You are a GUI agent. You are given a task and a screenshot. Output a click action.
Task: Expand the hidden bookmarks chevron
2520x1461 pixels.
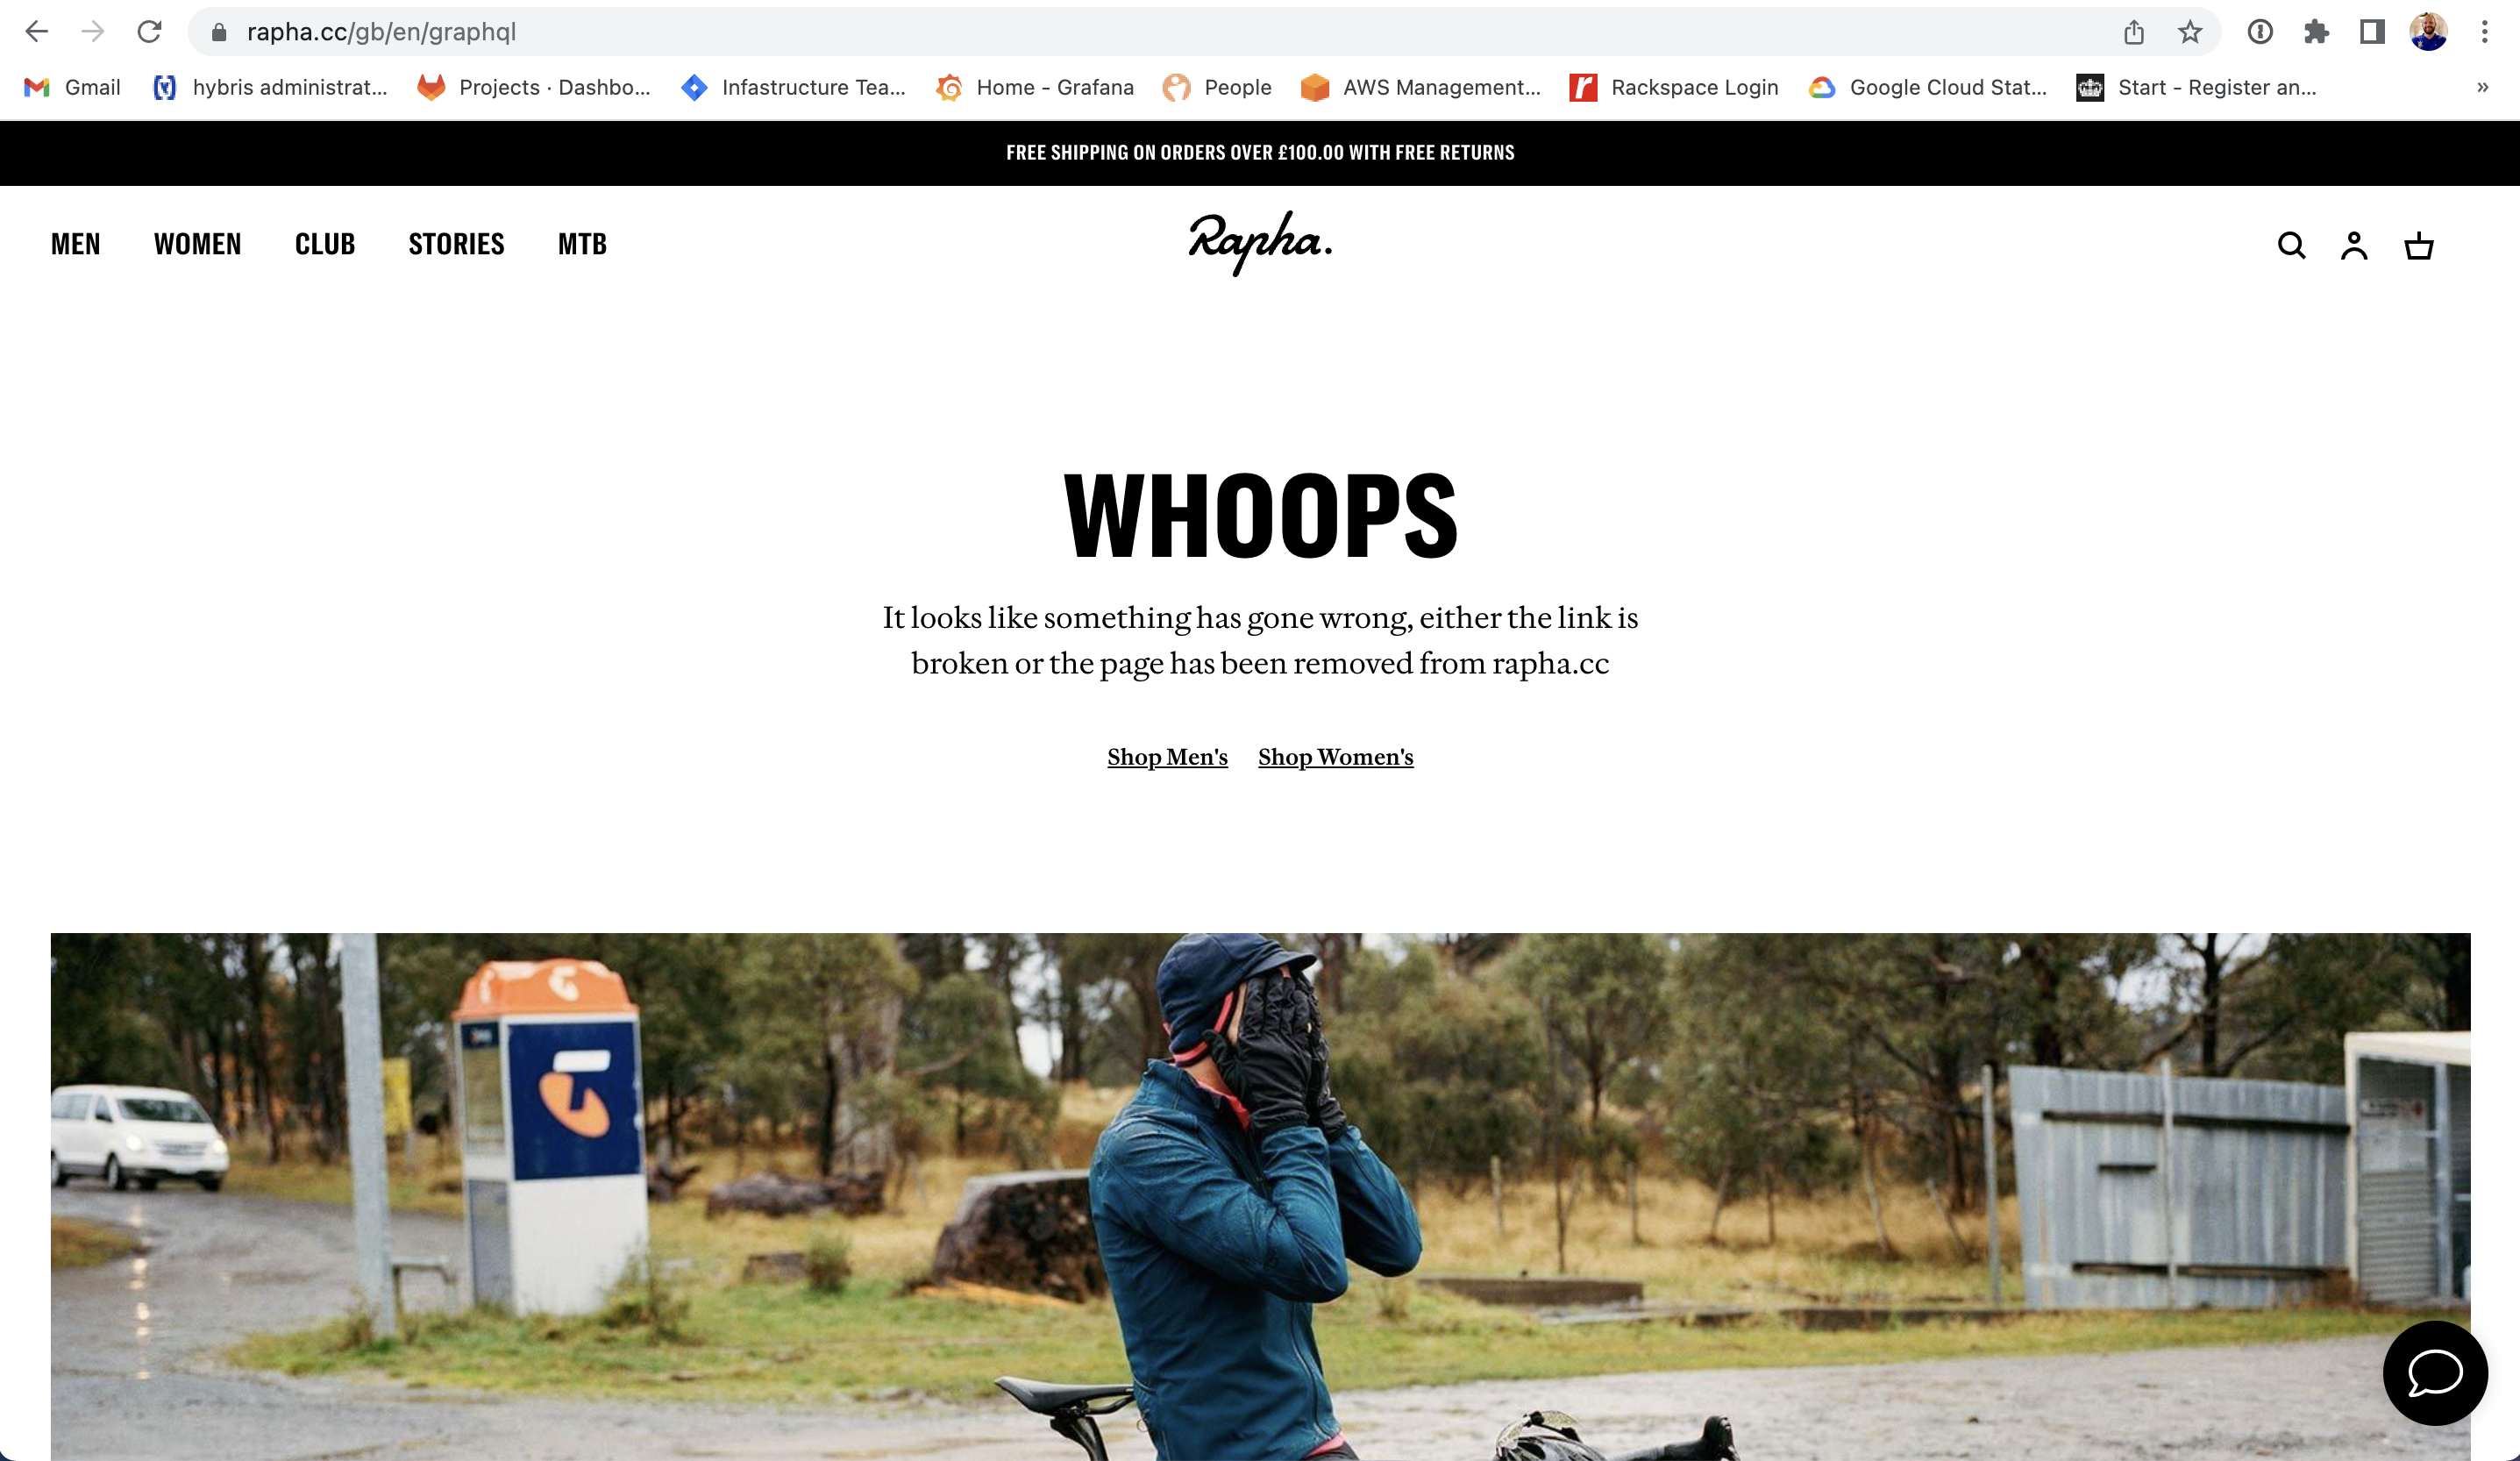(2483, 87)
